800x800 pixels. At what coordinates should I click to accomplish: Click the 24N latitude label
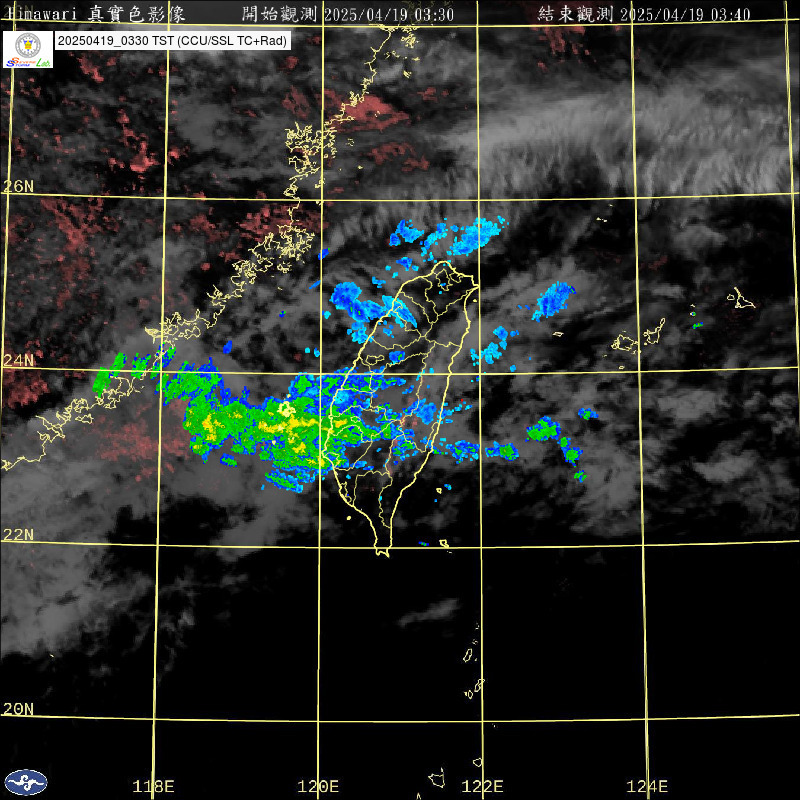tap(18, 360)
